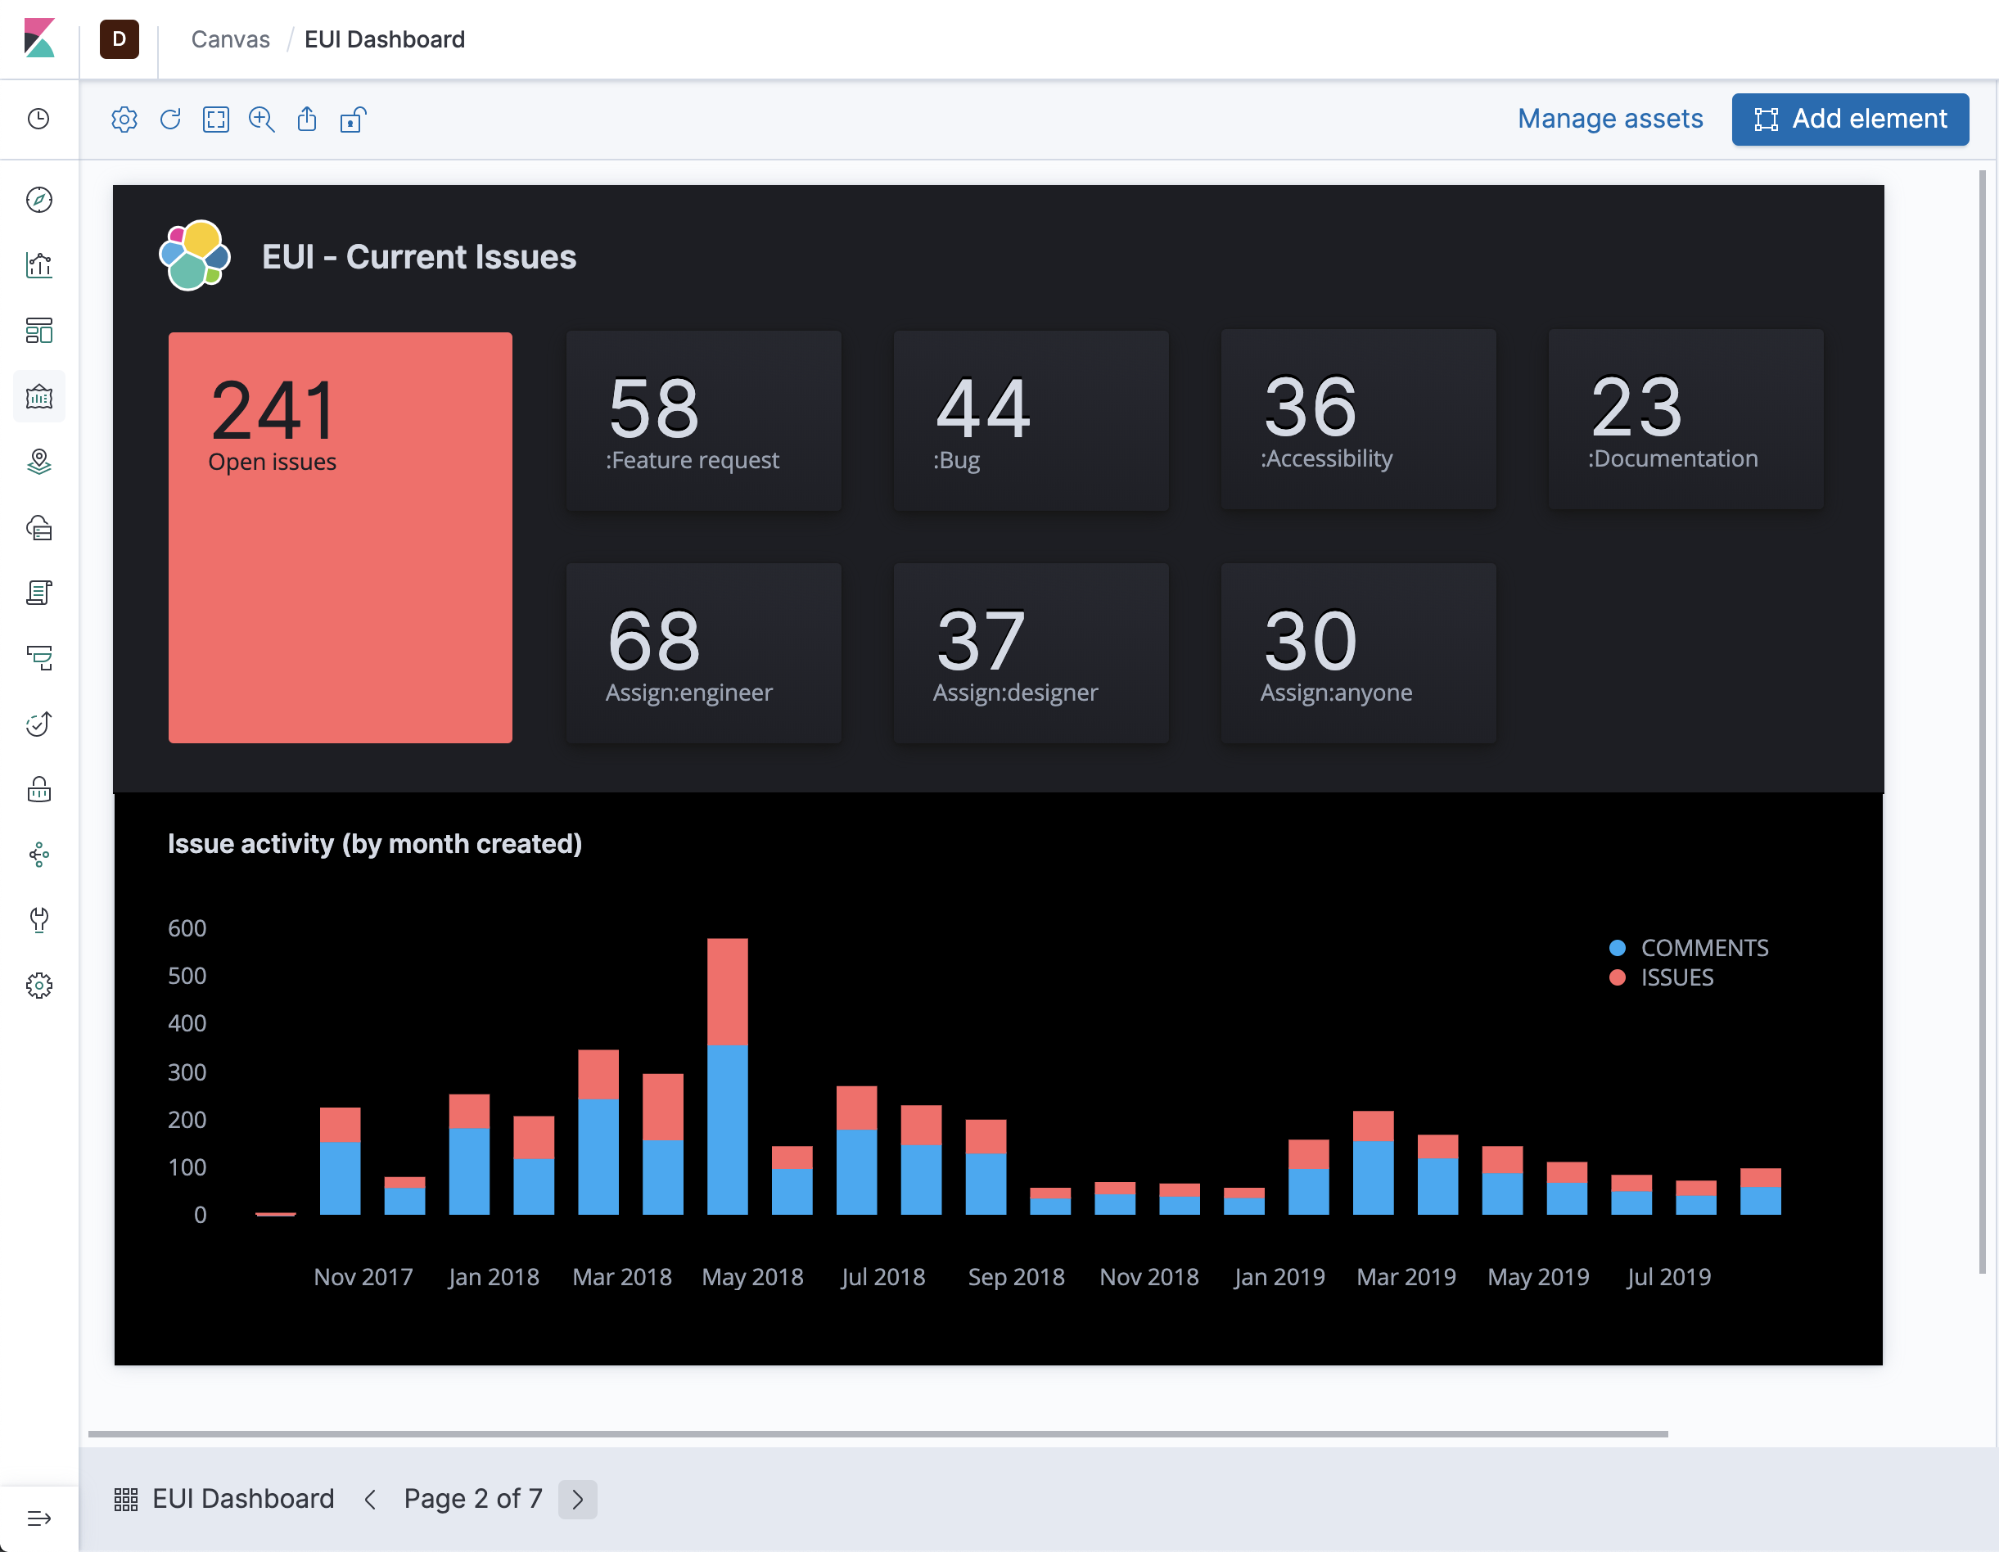Click the EUI Dashboard breadcrumb
The height and width of the screenshot is (1553, 1999).
(x=384, y=39)
